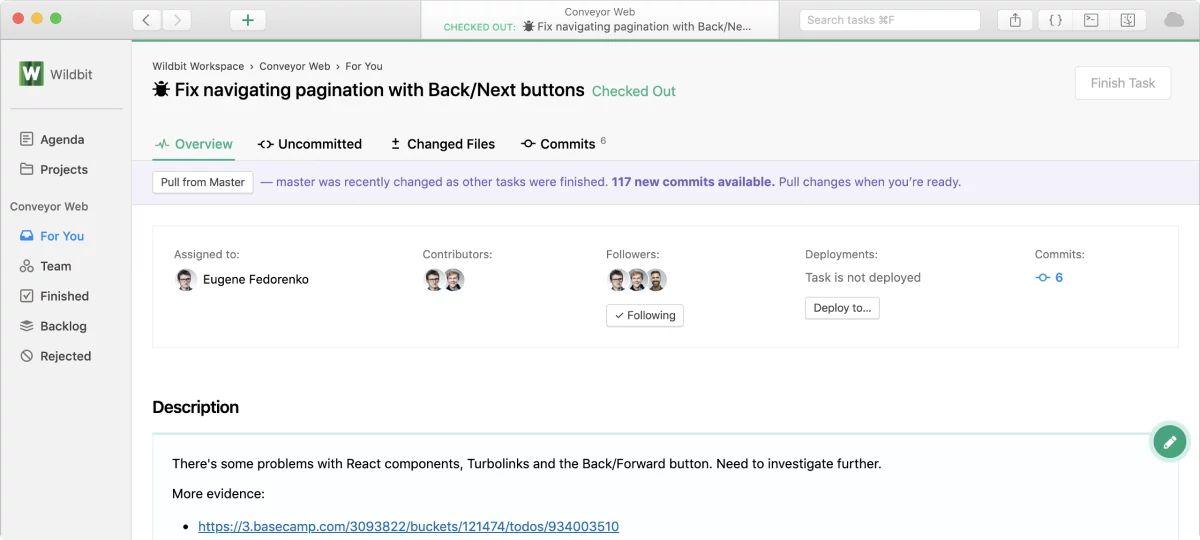Click the '117 new commits available.' text
The image size is (1200, 540).
[x=693, y=182]
